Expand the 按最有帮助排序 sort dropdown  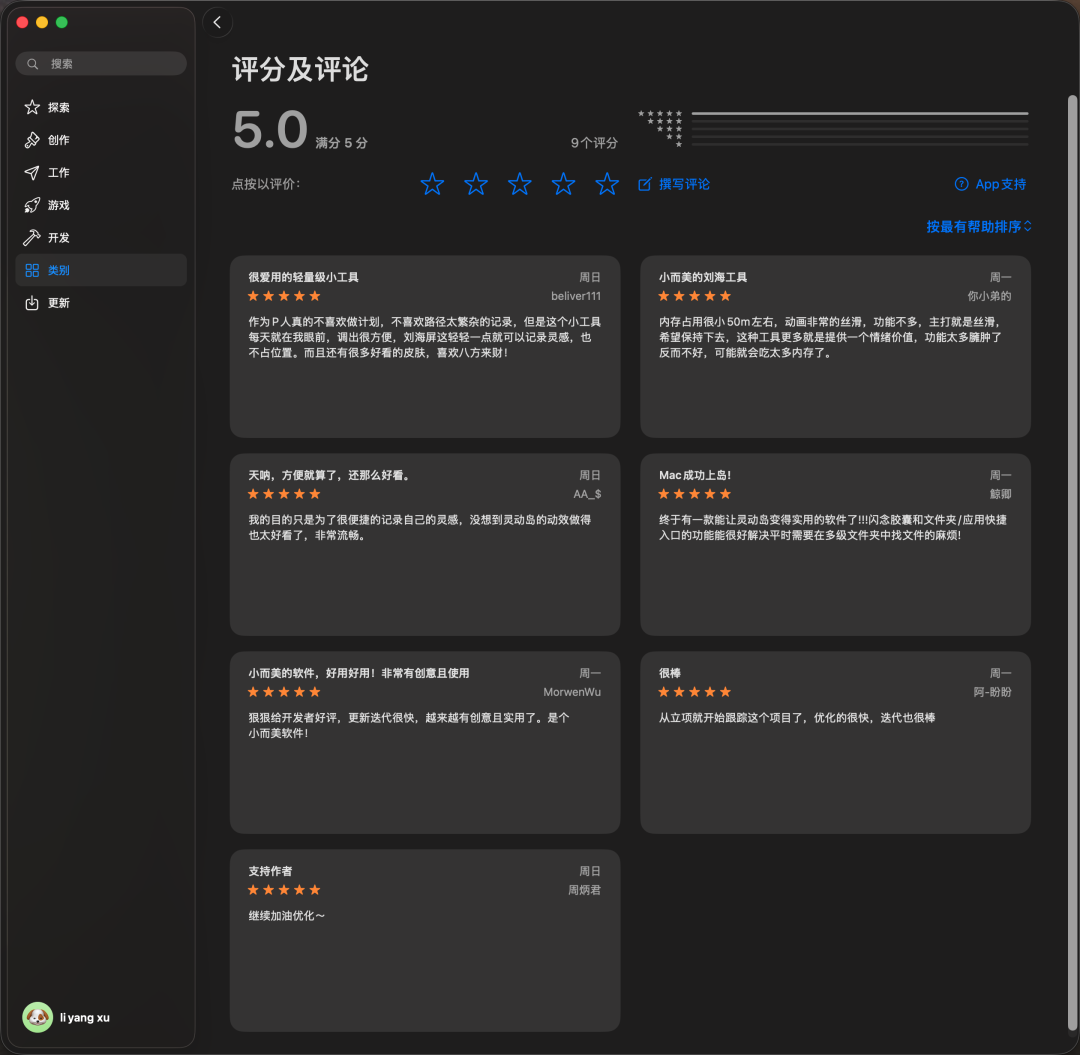[979, 227]
